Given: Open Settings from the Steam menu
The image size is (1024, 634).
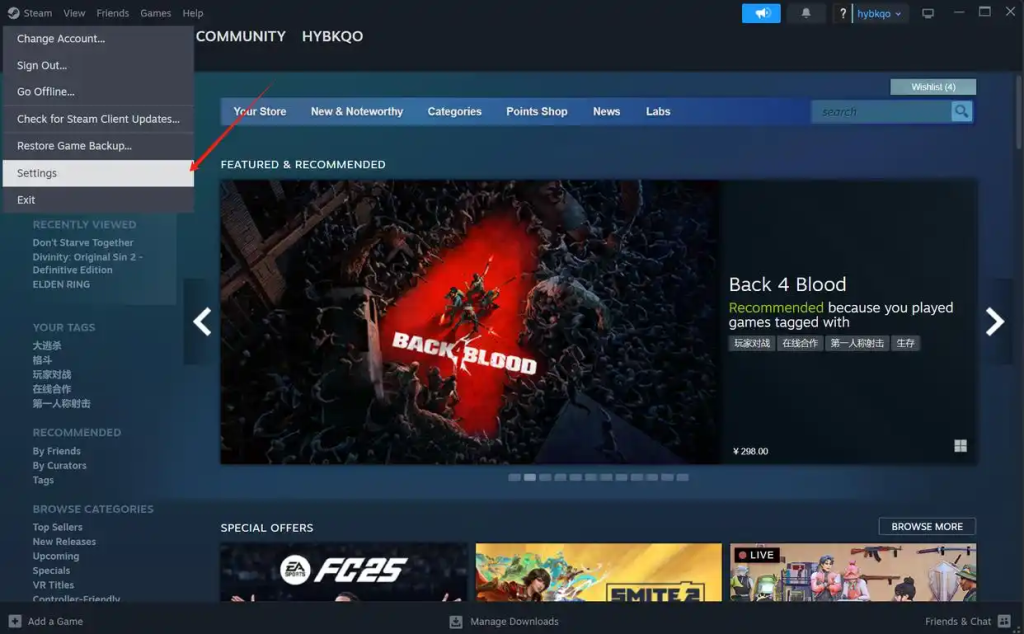Looking at the screenshot, I should point(98,173).
